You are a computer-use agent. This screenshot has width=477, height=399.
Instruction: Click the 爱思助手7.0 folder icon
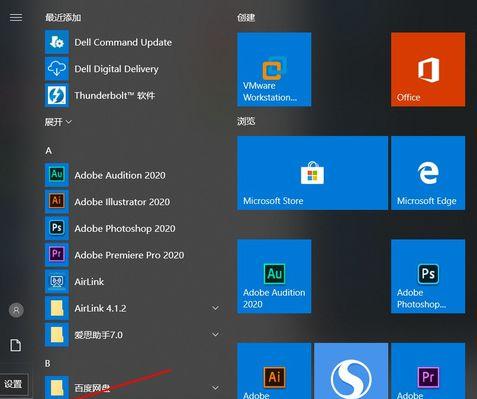(x=57, y=334)
